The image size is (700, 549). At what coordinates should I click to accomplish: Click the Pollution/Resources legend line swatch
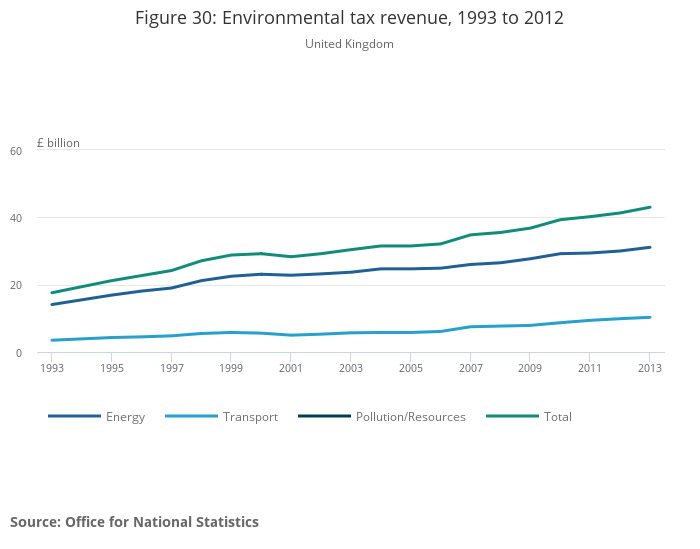pyautogui.click(x=324, y=416)
